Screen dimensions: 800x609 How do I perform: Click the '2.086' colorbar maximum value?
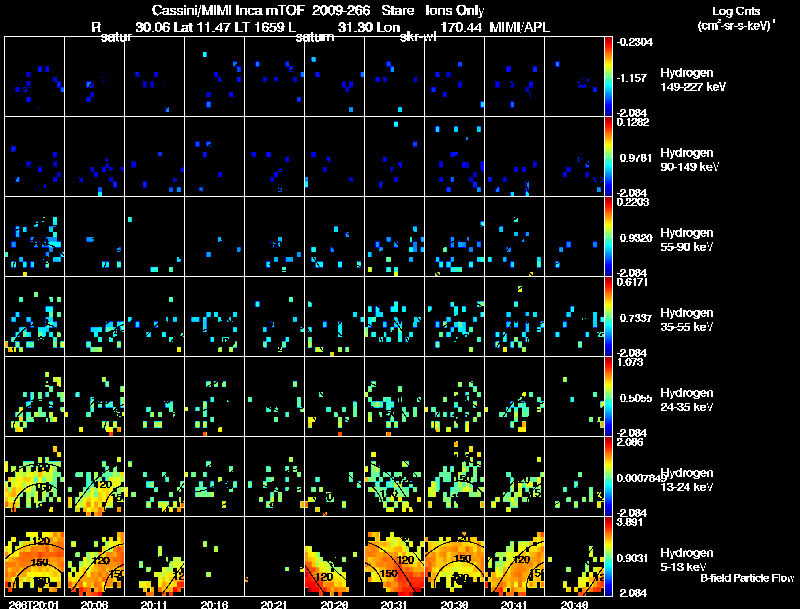[631, 442]
